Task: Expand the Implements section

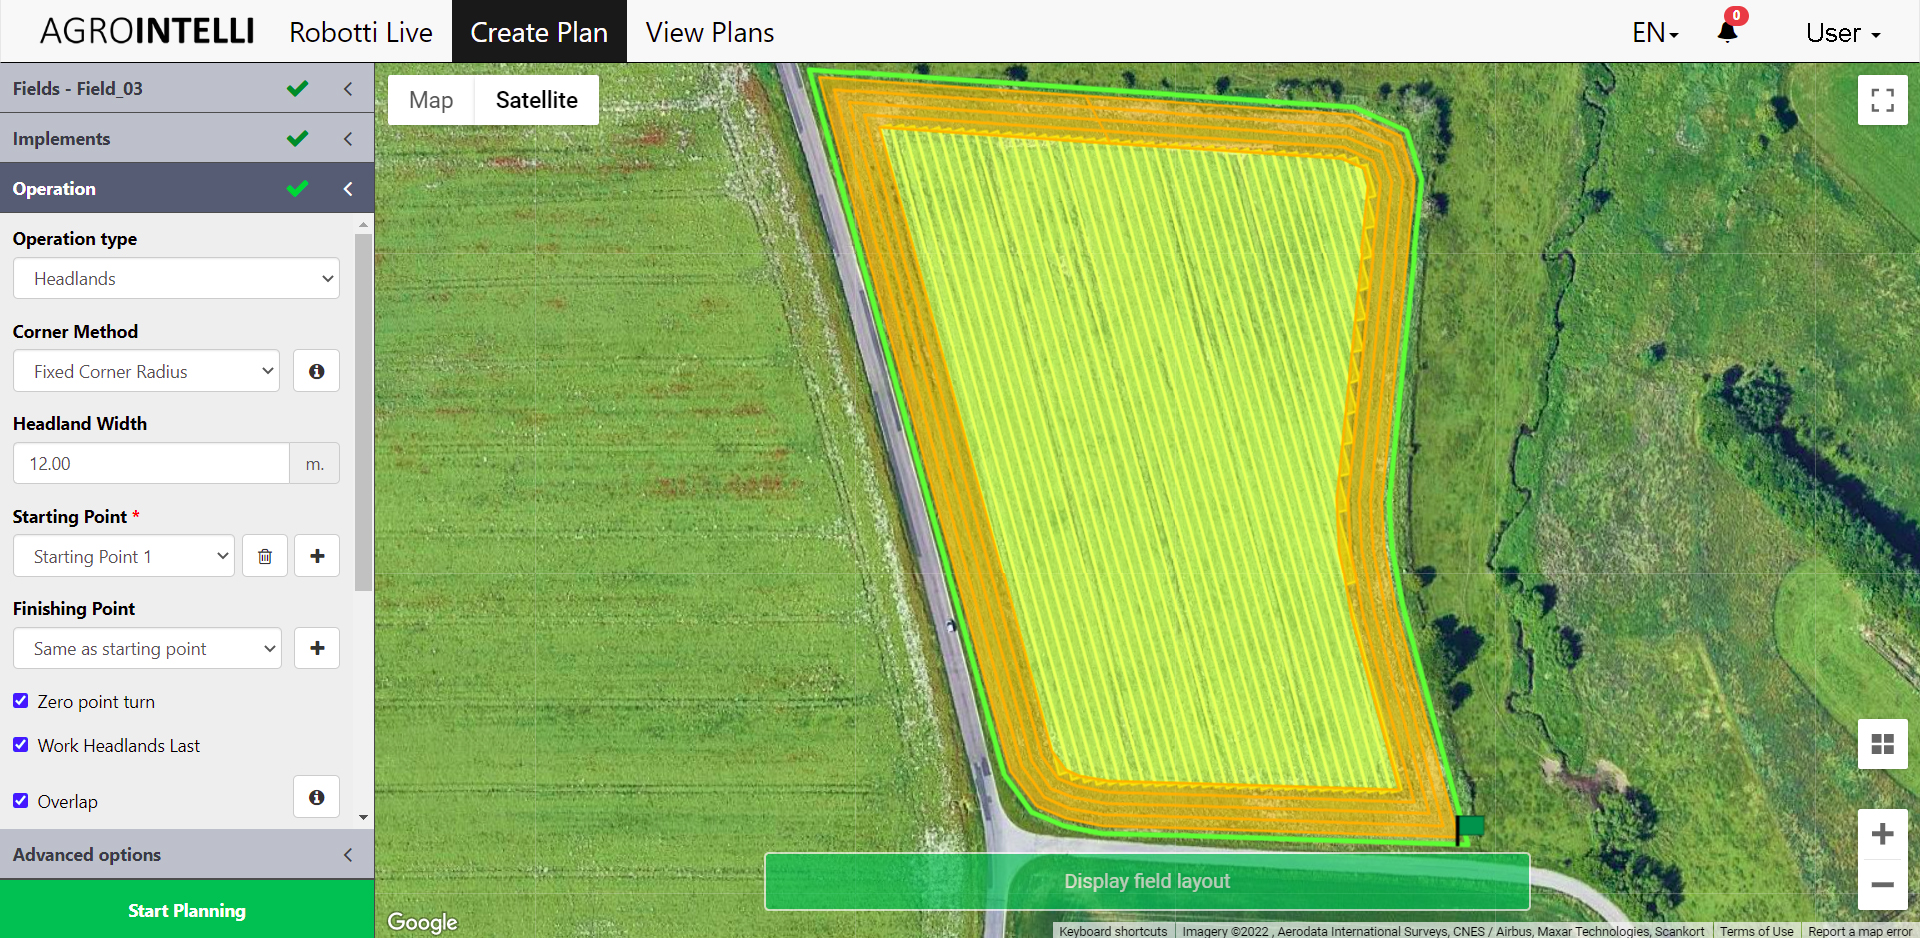Action: coord(187,138)
